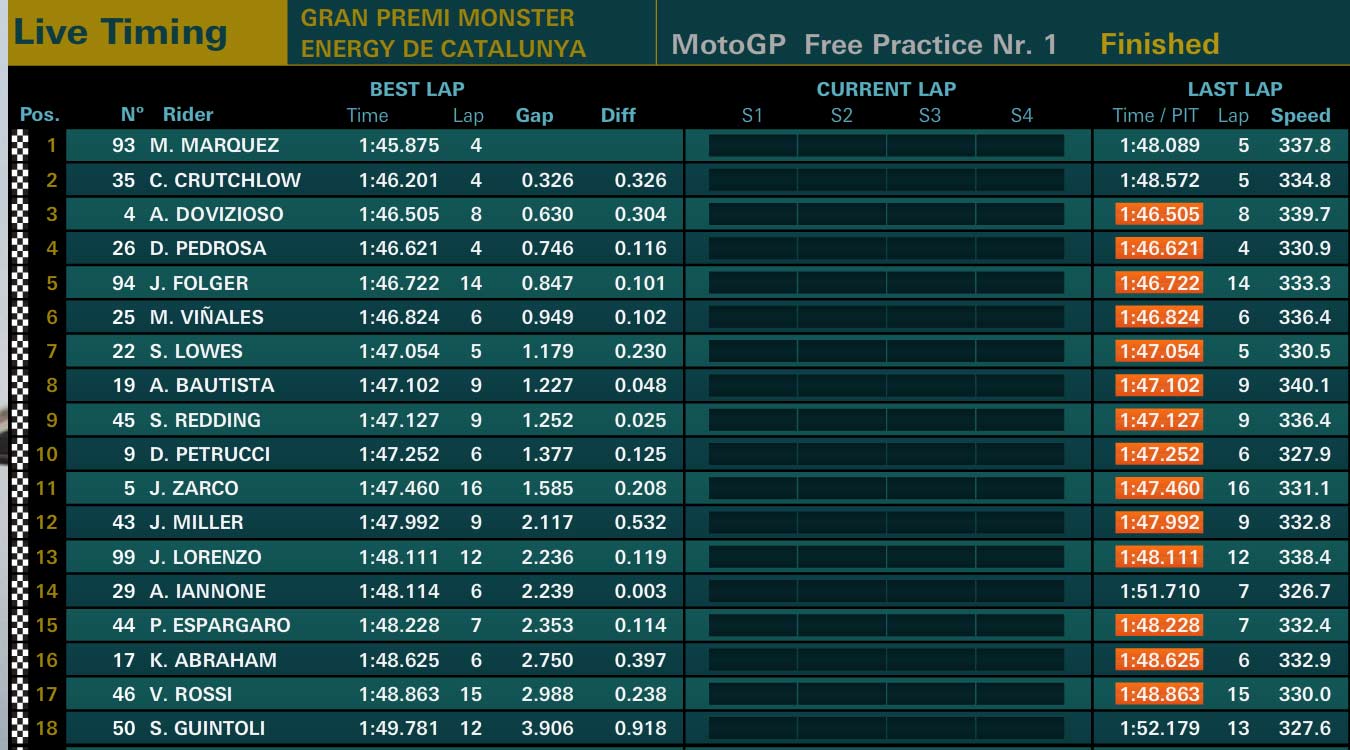Select rider A. DOVIZIOSO name
Image resolution: width=1350 pixels, height=750 pixels.
(x=217, y=214)
